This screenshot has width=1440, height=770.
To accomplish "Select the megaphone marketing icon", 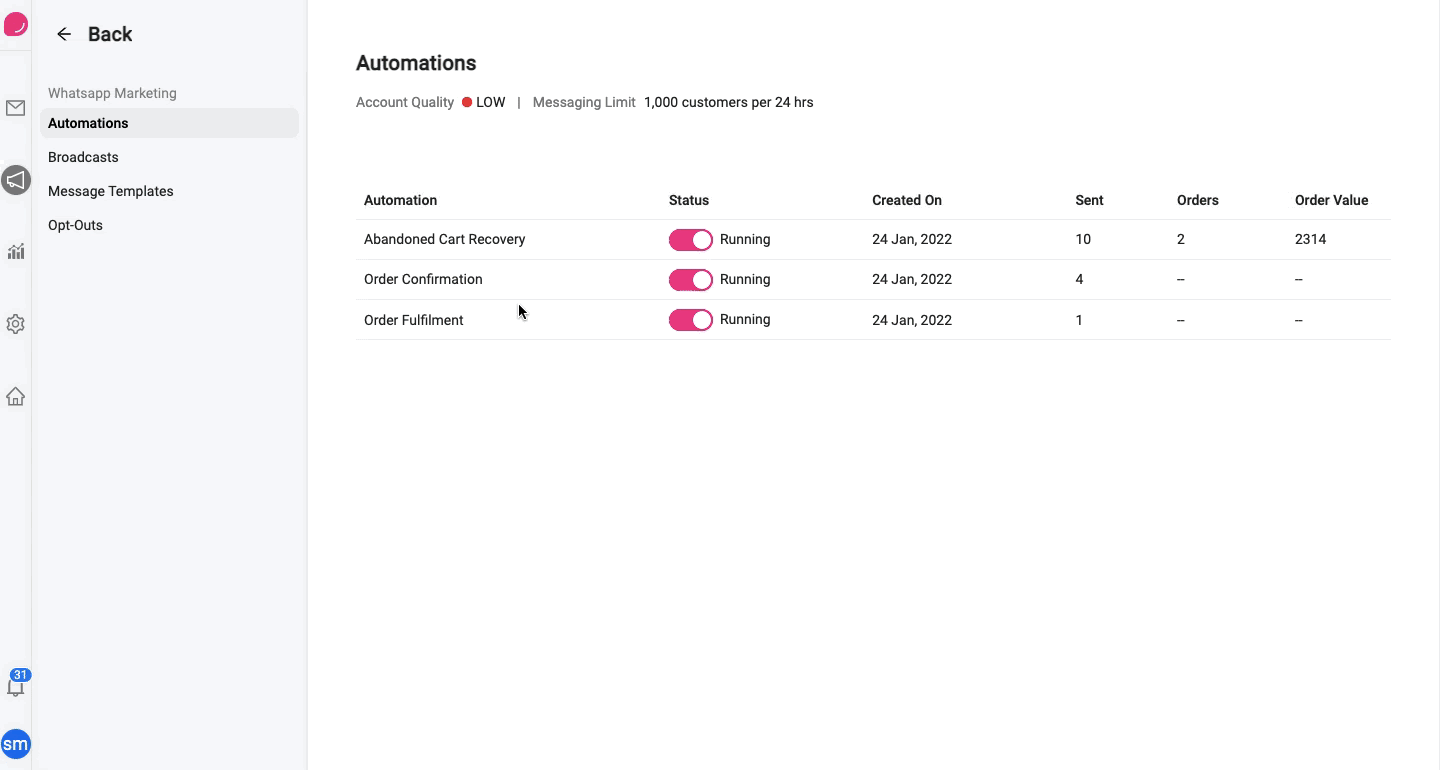I will pyautogui.click(x=15, y=180).
